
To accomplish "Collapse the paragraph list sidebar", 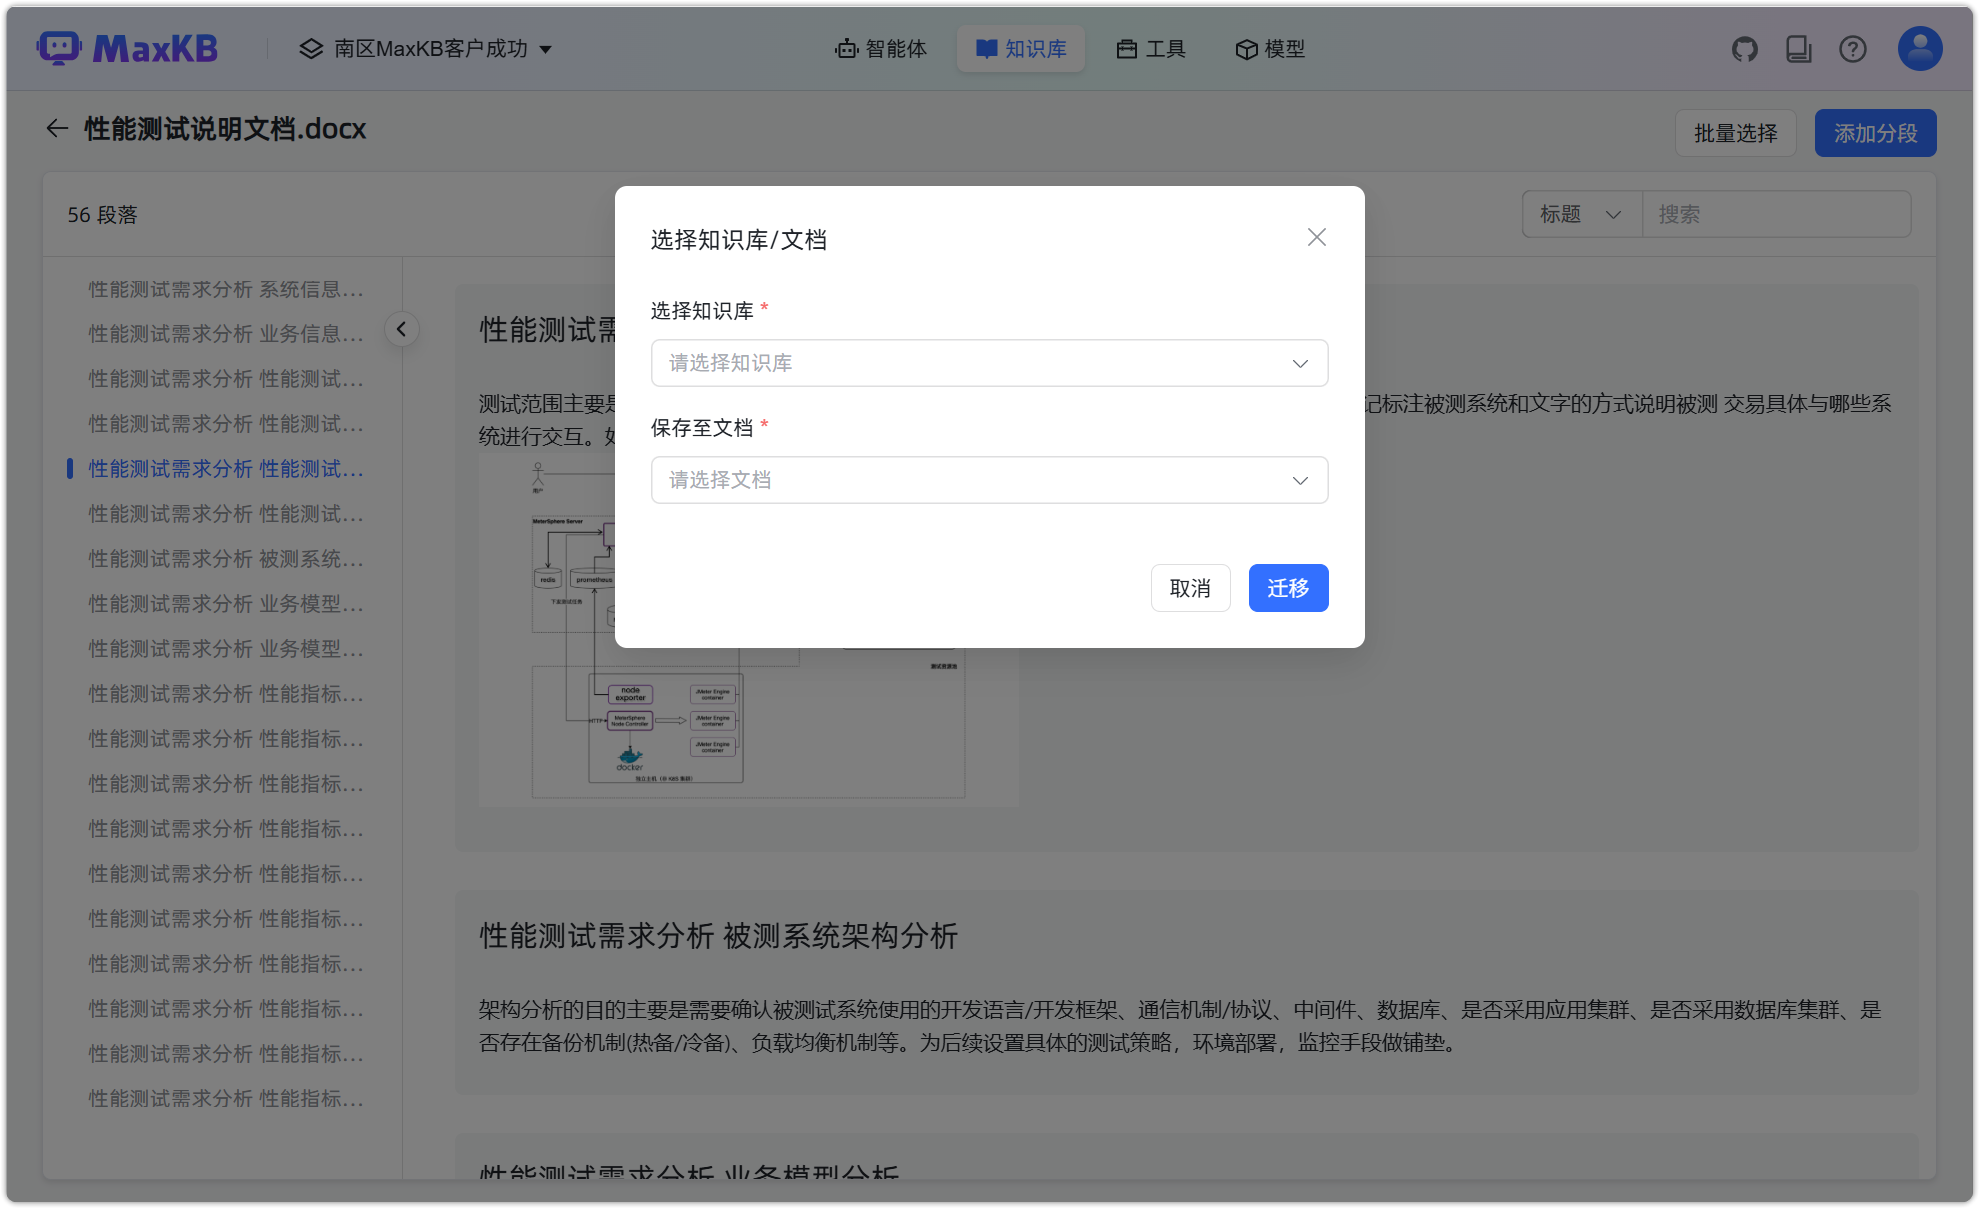I will tap(401, 328).
